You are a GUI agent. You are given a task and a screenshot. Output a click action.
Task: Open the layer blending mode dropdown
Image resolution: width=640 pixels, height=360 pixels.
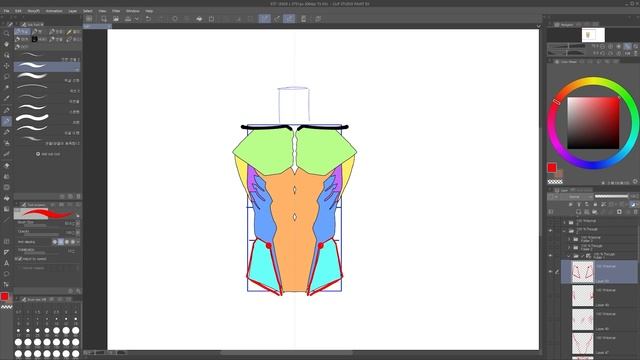576,196
